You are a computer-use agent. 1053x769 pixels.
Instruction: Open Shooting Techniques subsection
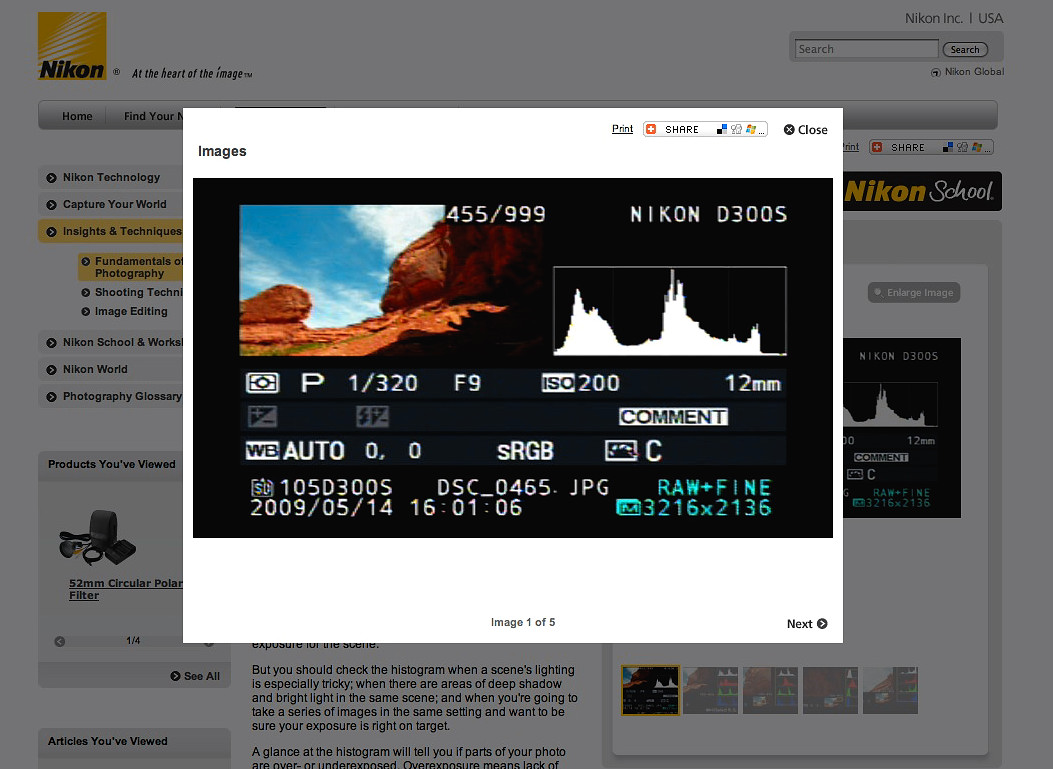[x=132, y=292]
